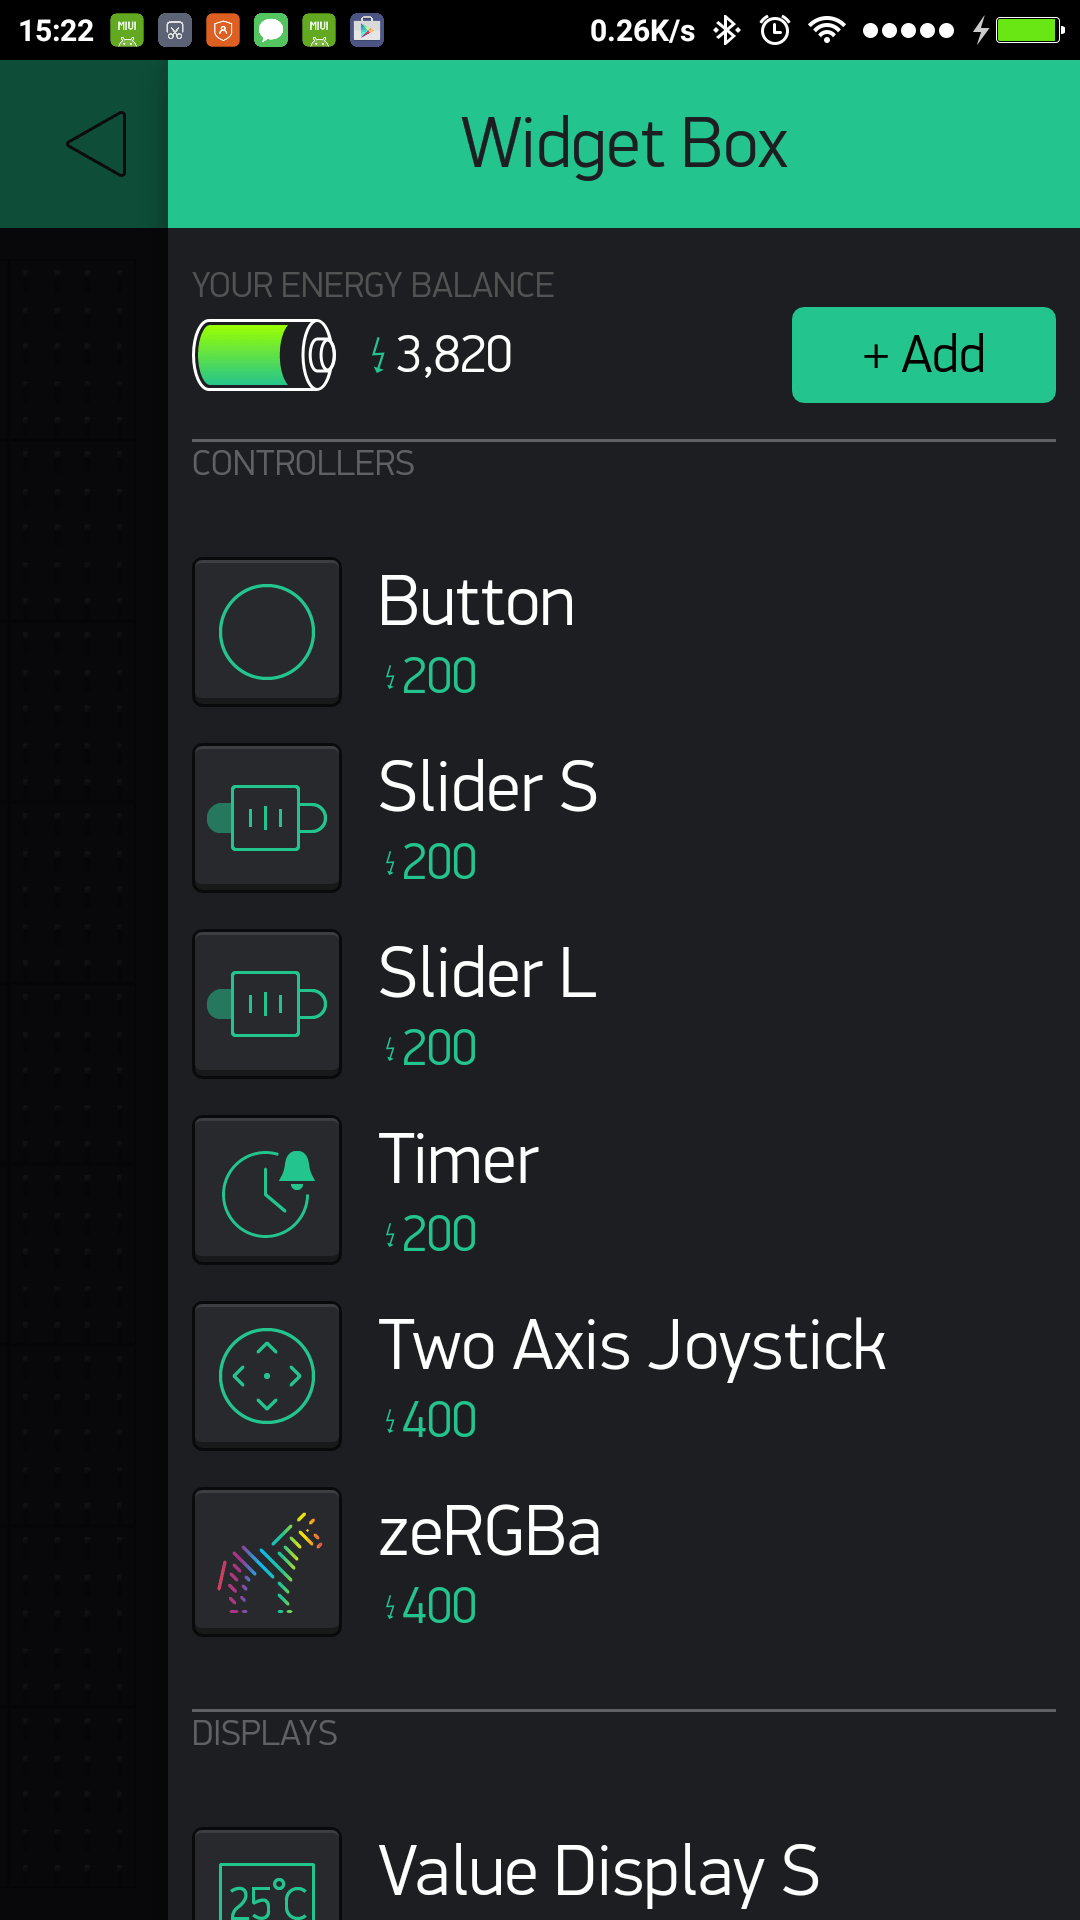Tap the Slider S widget icon
1080x1920 pixels.
(x=267, y=818)
